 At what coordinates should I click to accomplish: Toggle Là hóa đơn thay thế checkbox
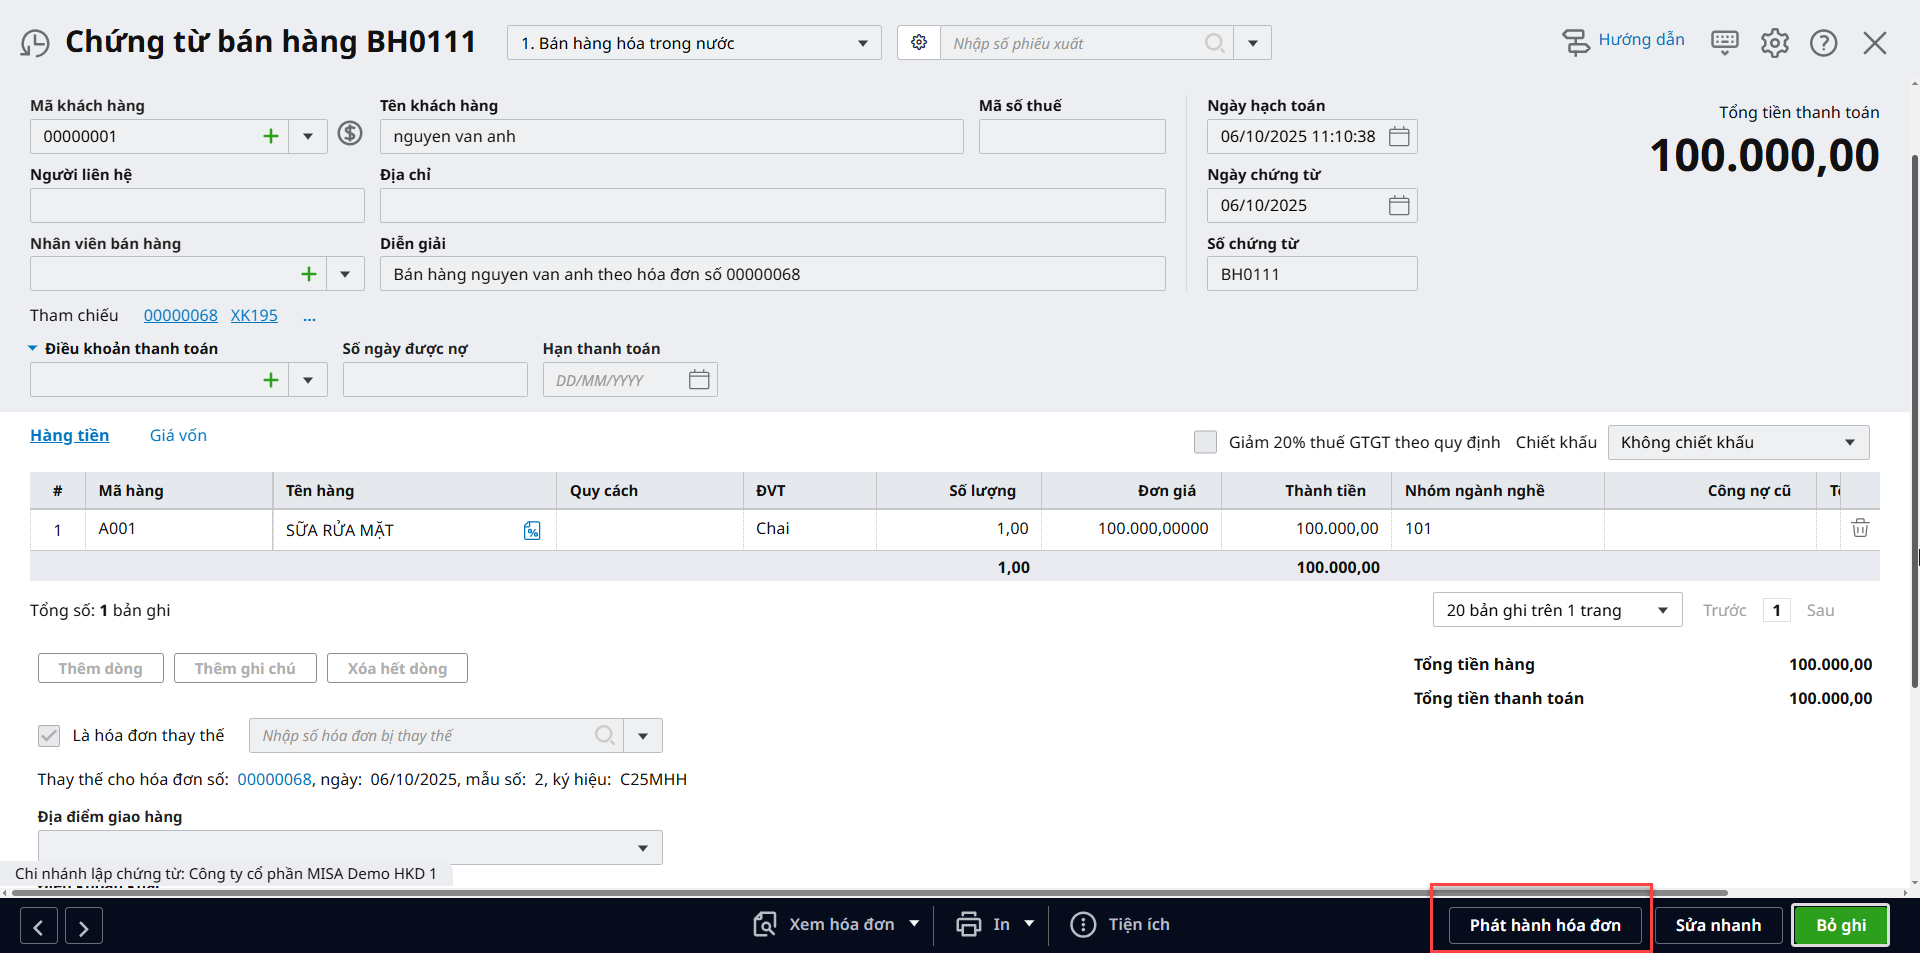[x=49, y=736]
